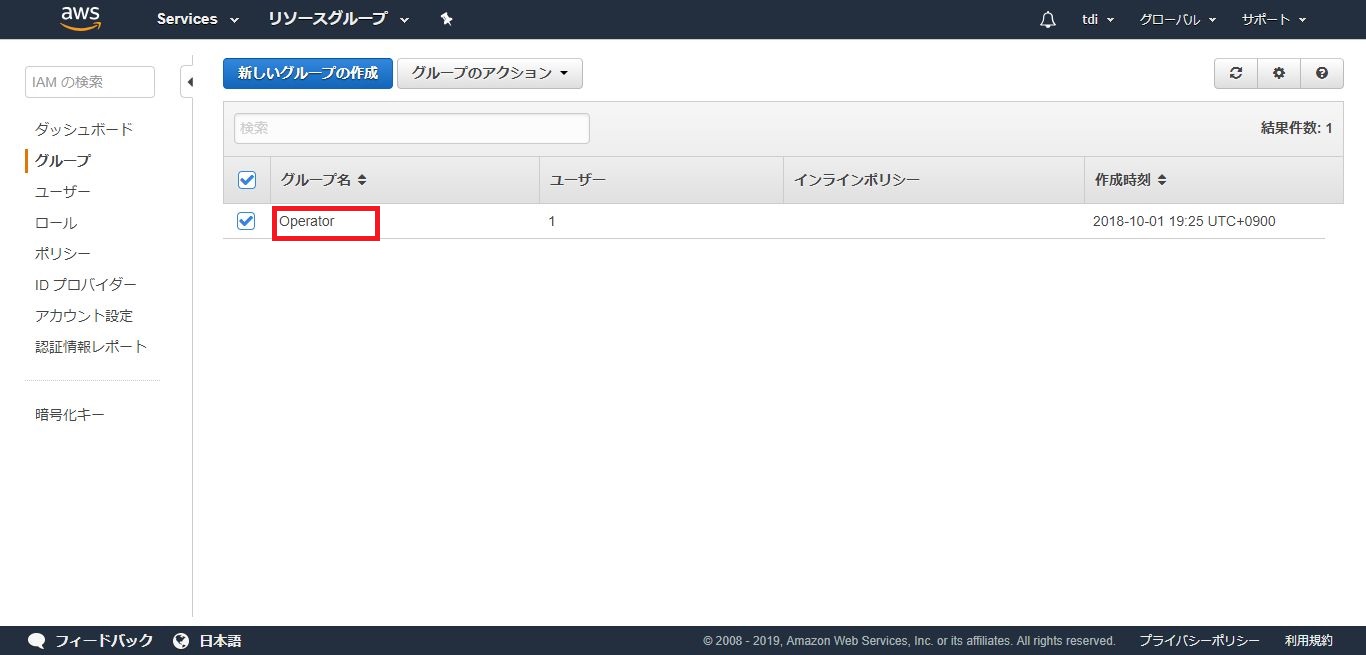Image resolution: width=1366 pixels, height=655 pixels.
Task: Refresh the groups list
Action: point(1236,73)
